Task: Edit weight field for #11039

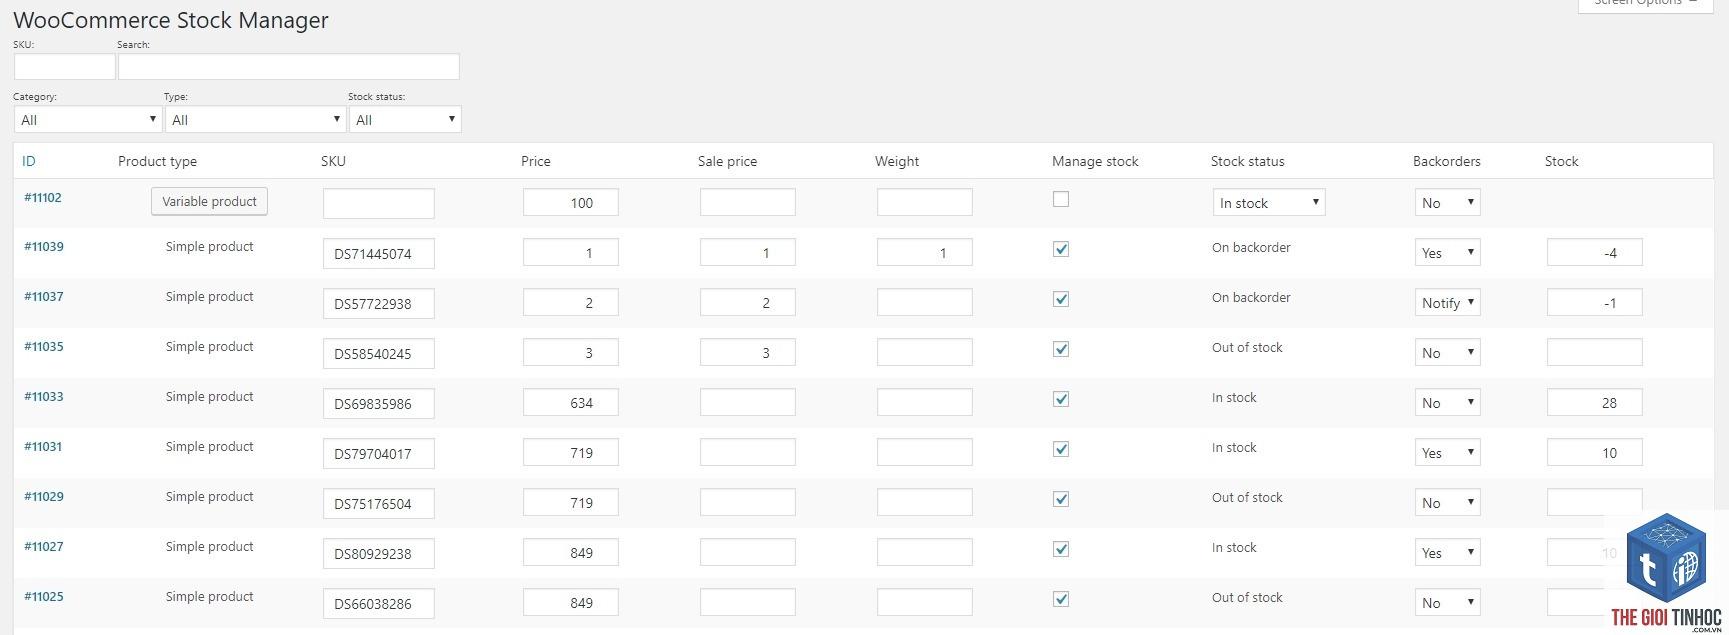Action: 925,252
